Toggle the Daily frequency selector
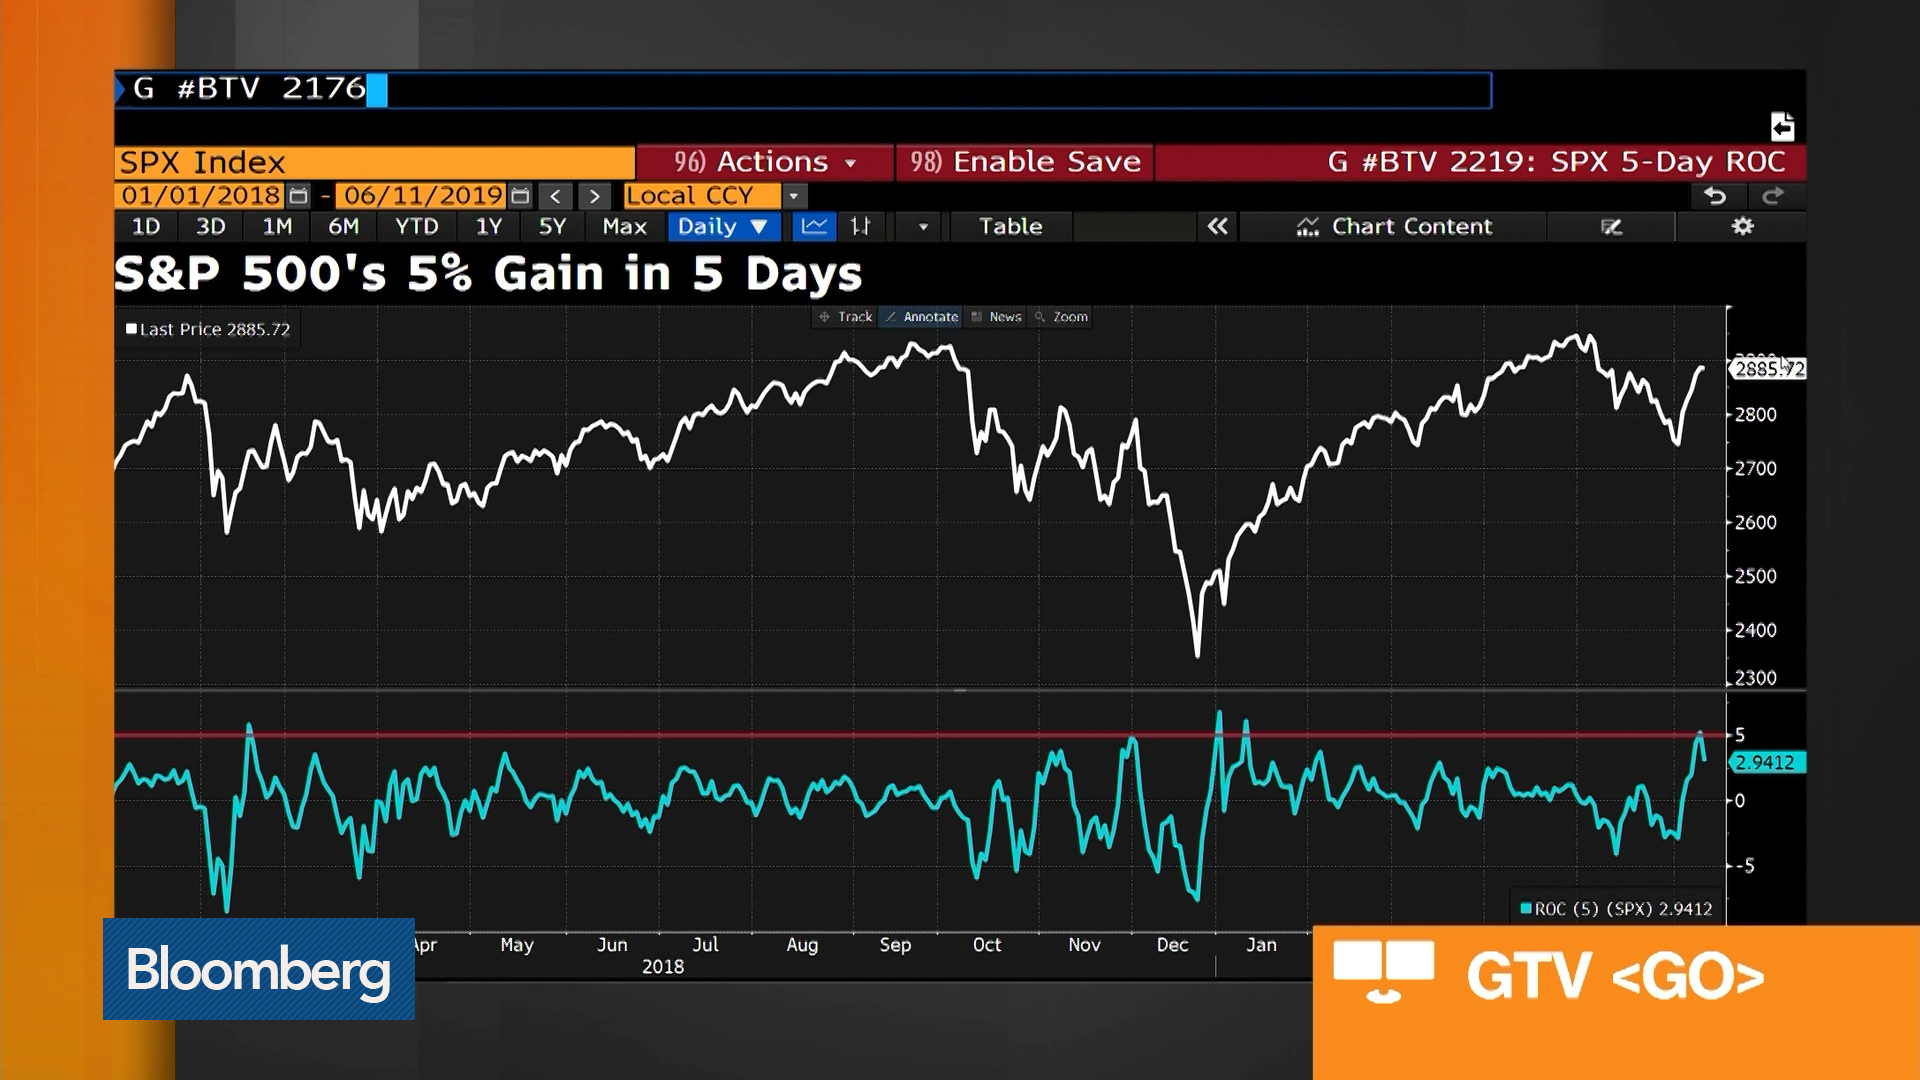Screen dimensions: 1920x1080 tap(722, 227)
